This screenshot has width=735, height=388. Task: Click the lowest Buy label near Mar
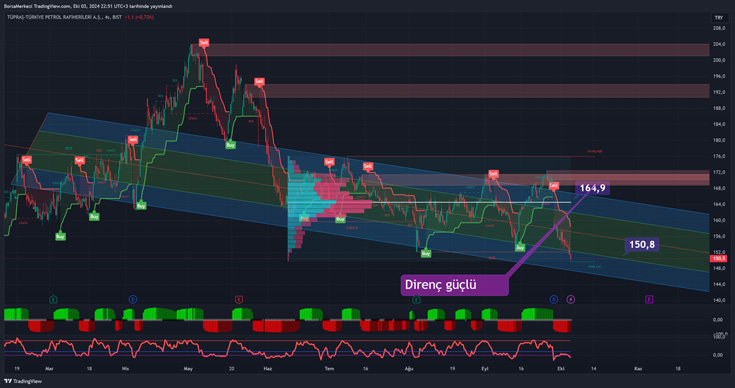tap(60, 237)
